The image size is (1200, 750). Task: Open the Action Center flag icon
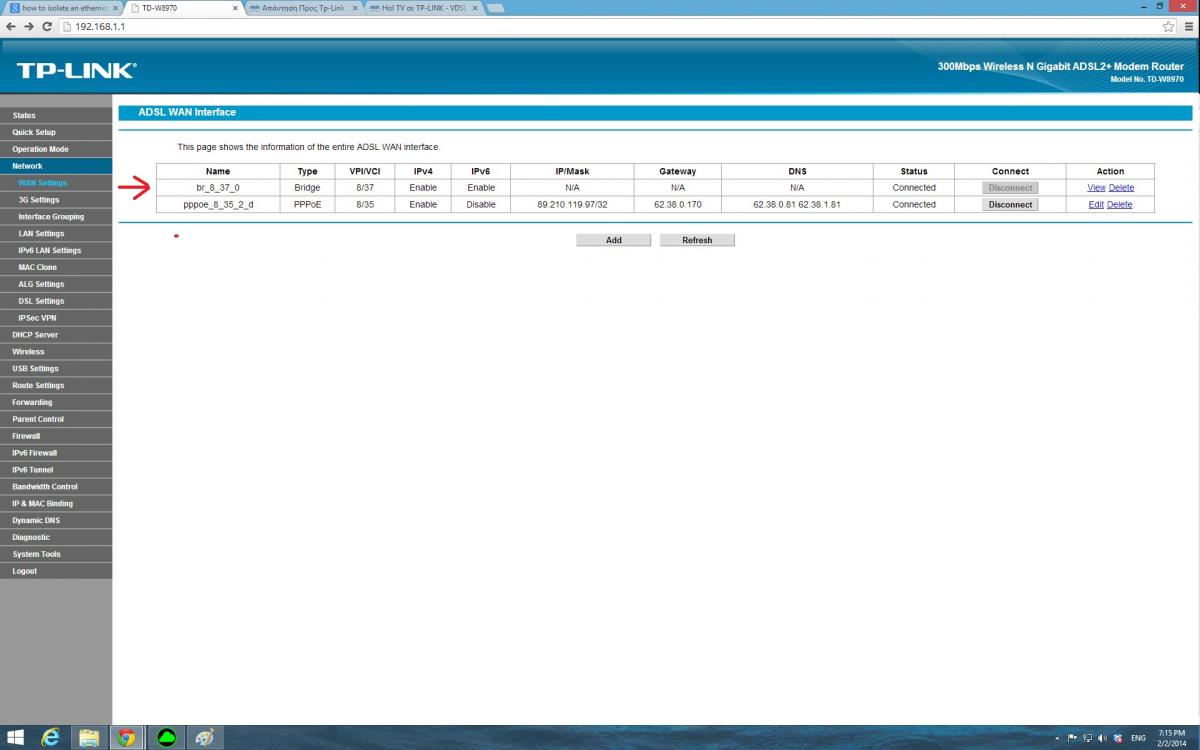click(1072, 738)
